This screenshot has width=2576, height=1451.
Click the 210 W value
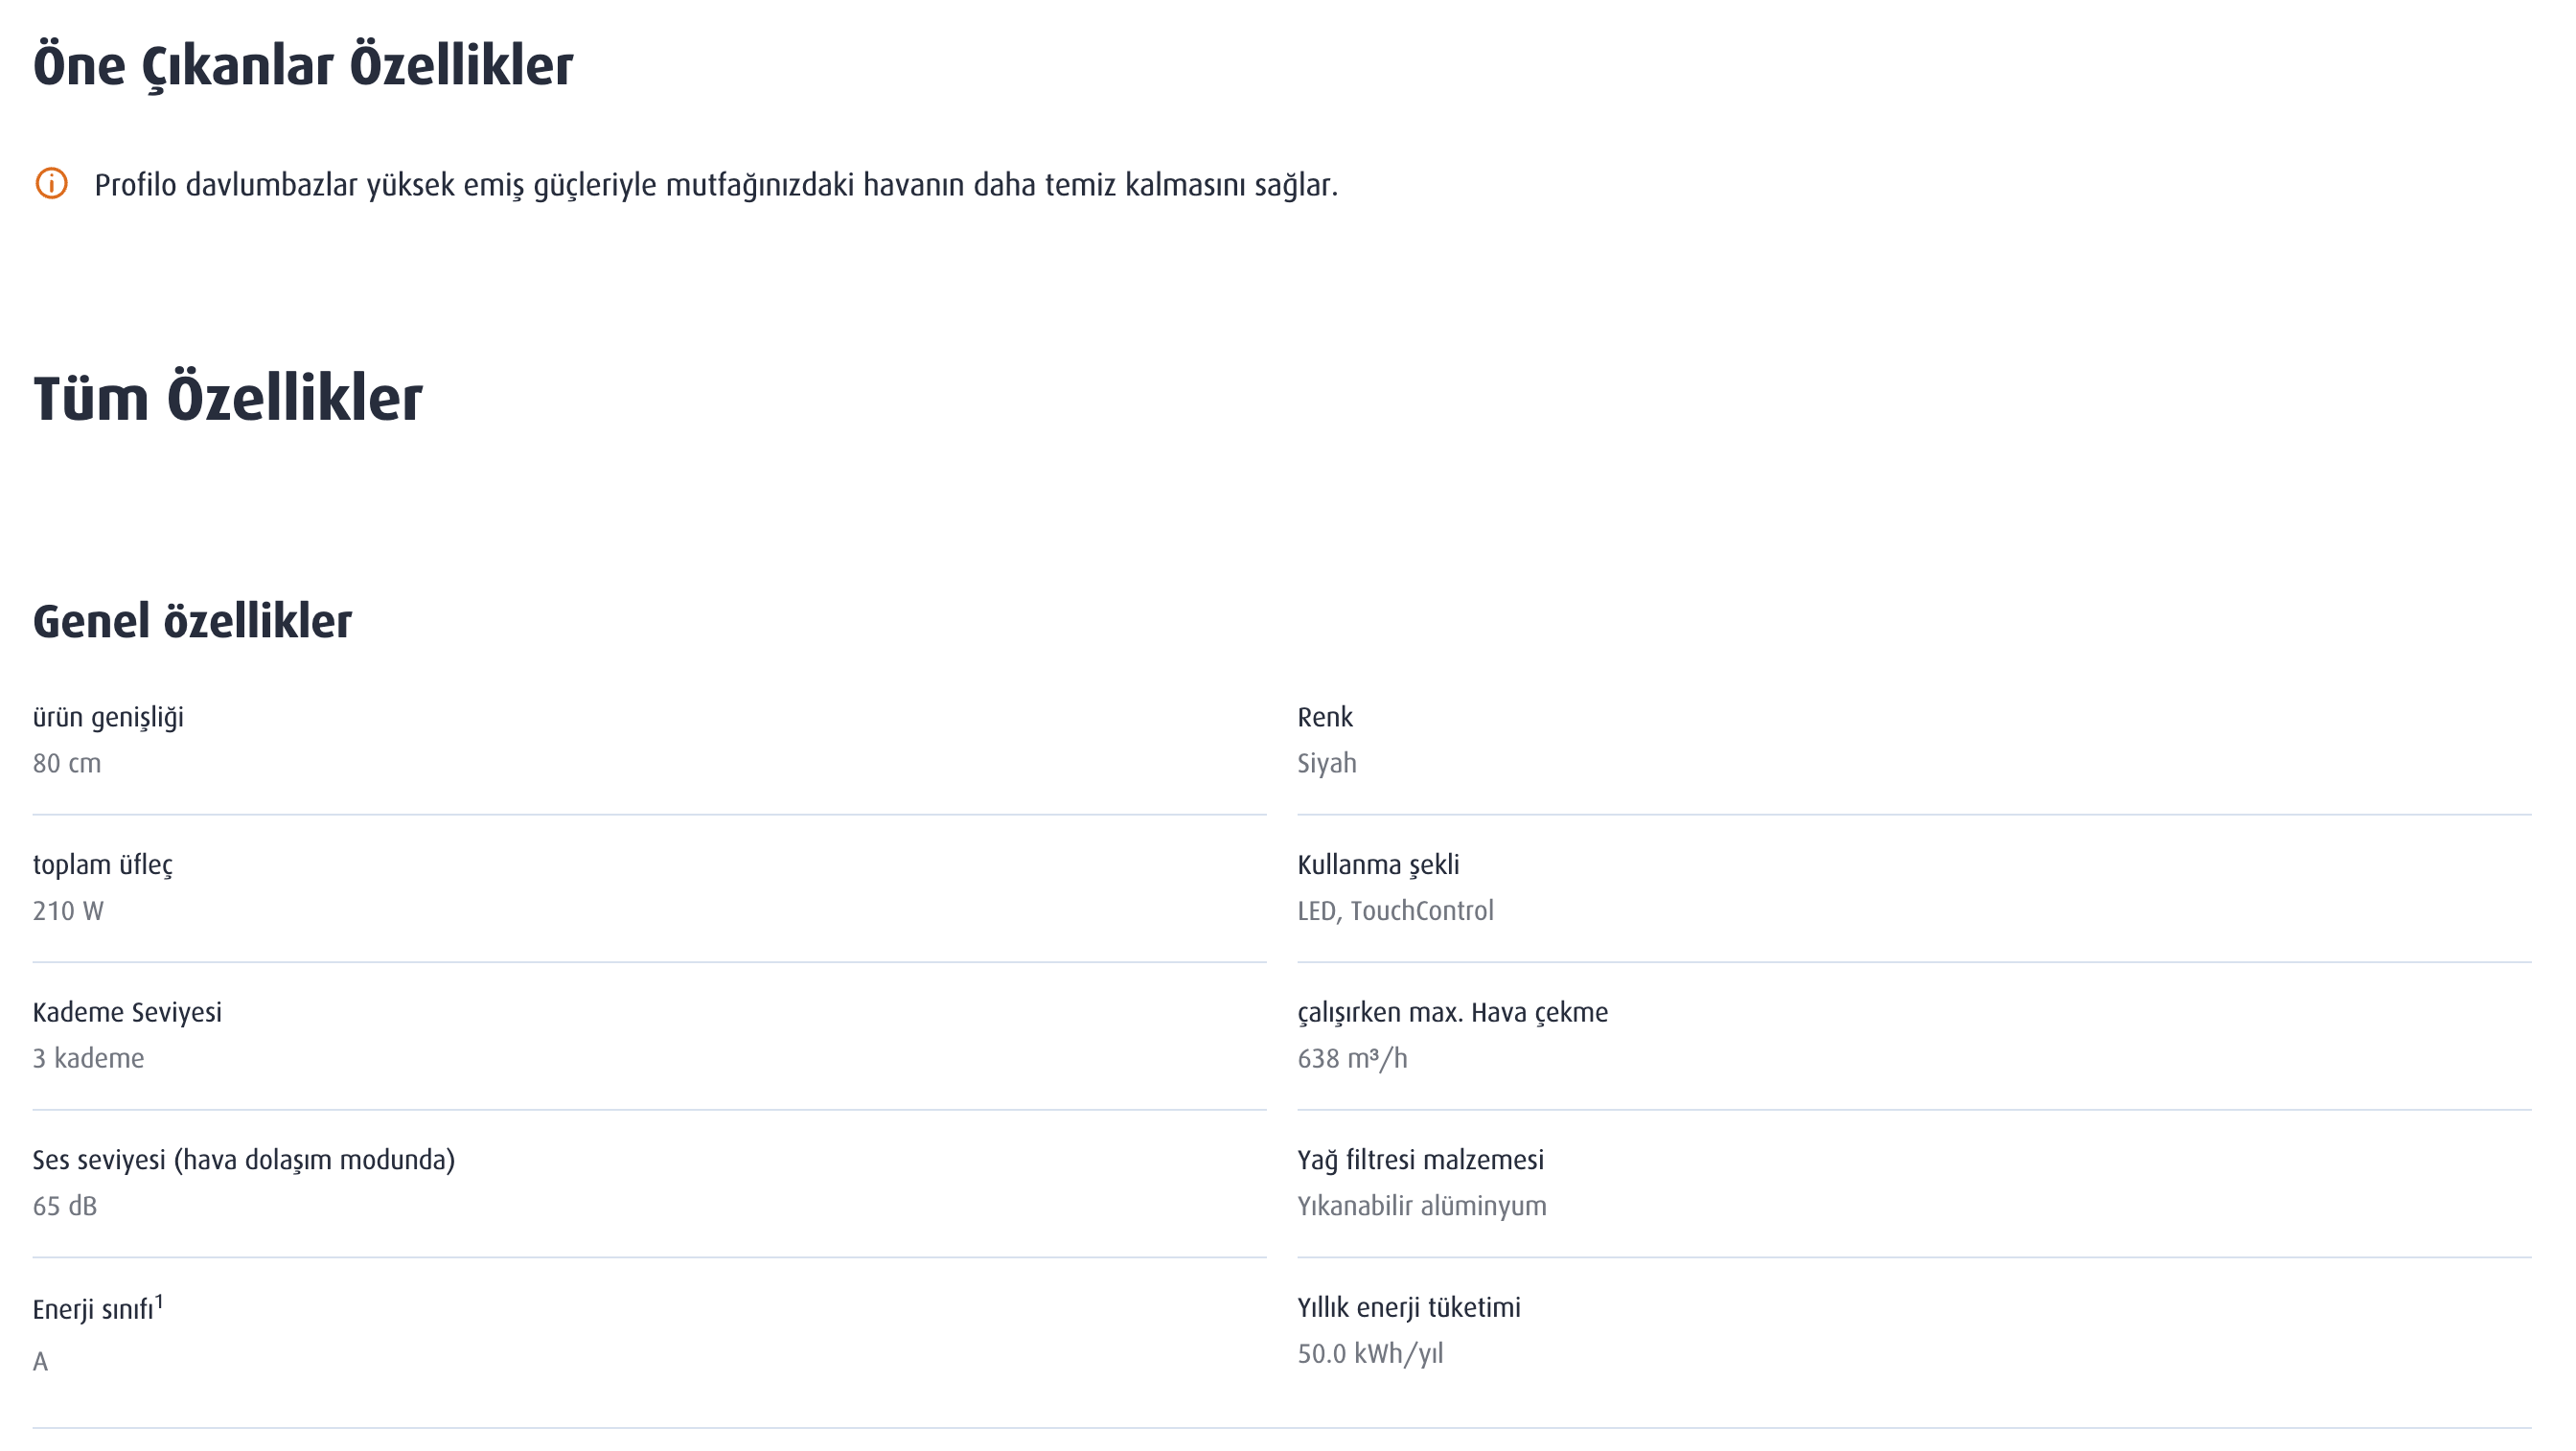click(68, 911)
